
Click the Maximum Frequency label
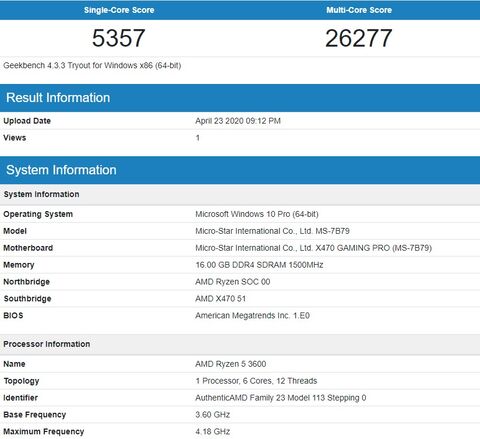pyautogui.click(x=44, y=432)
